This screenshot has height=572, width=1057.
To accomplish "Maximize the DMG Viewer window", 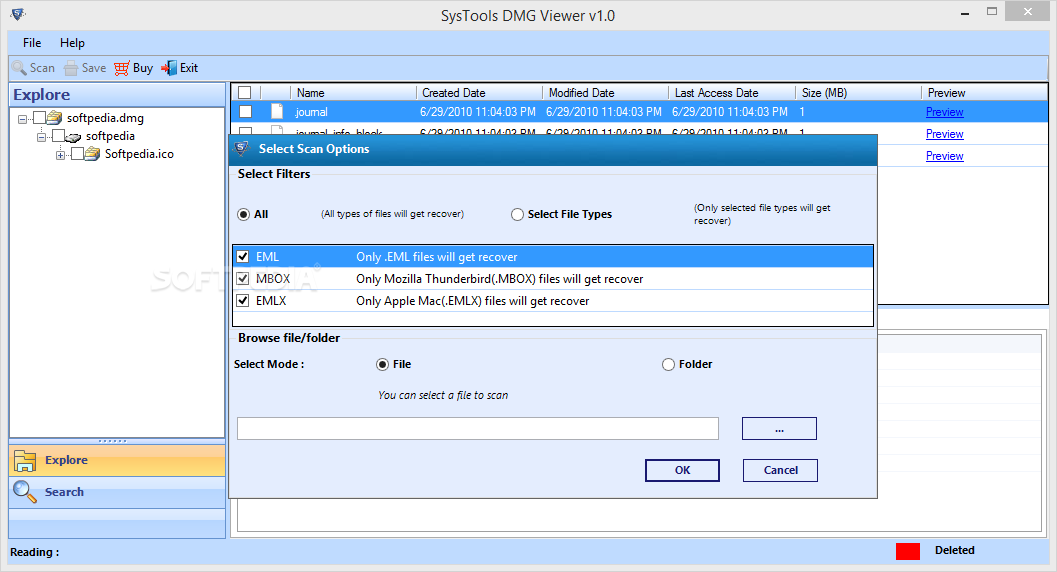I will [x=992, y=11].
